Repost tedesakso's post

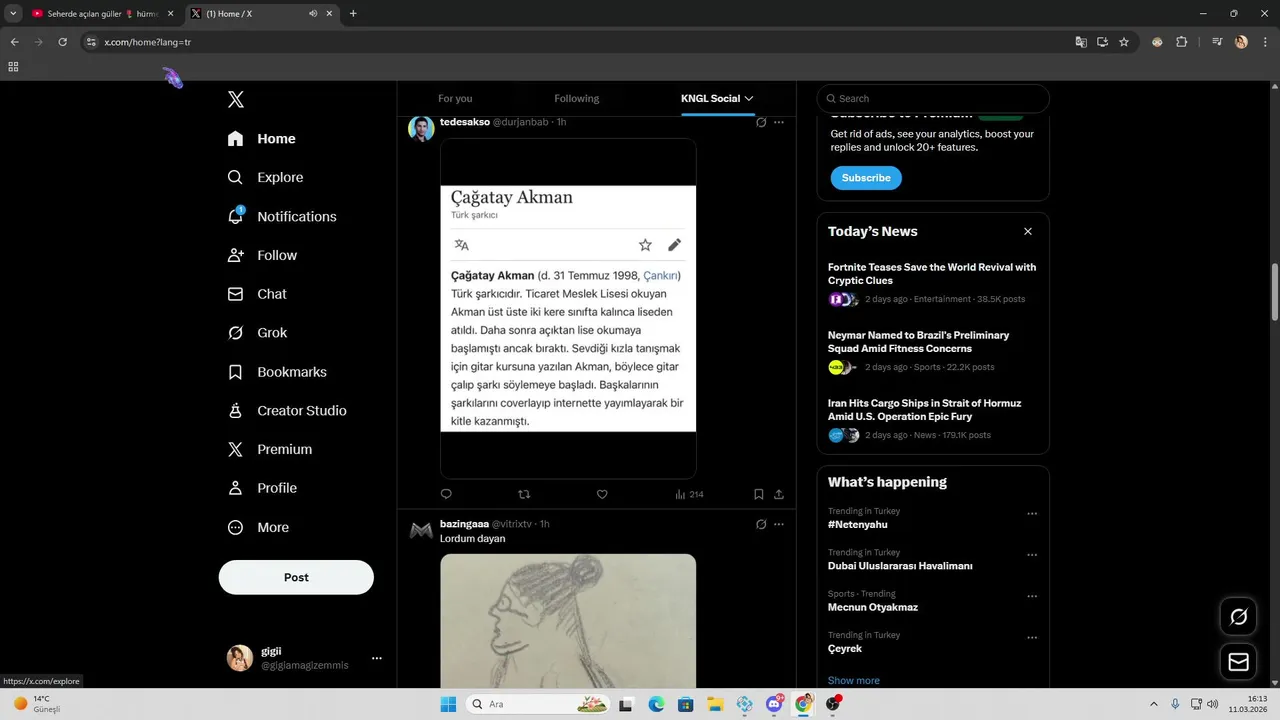pos(524,494)
